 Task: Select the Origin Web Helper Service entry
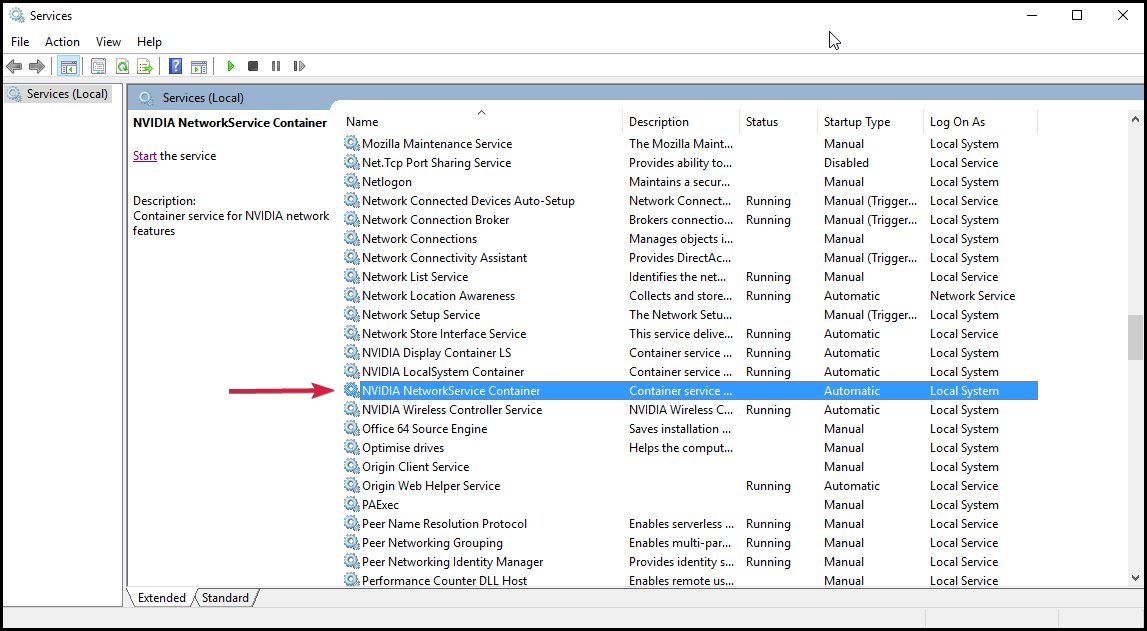[x=430, y=486]
